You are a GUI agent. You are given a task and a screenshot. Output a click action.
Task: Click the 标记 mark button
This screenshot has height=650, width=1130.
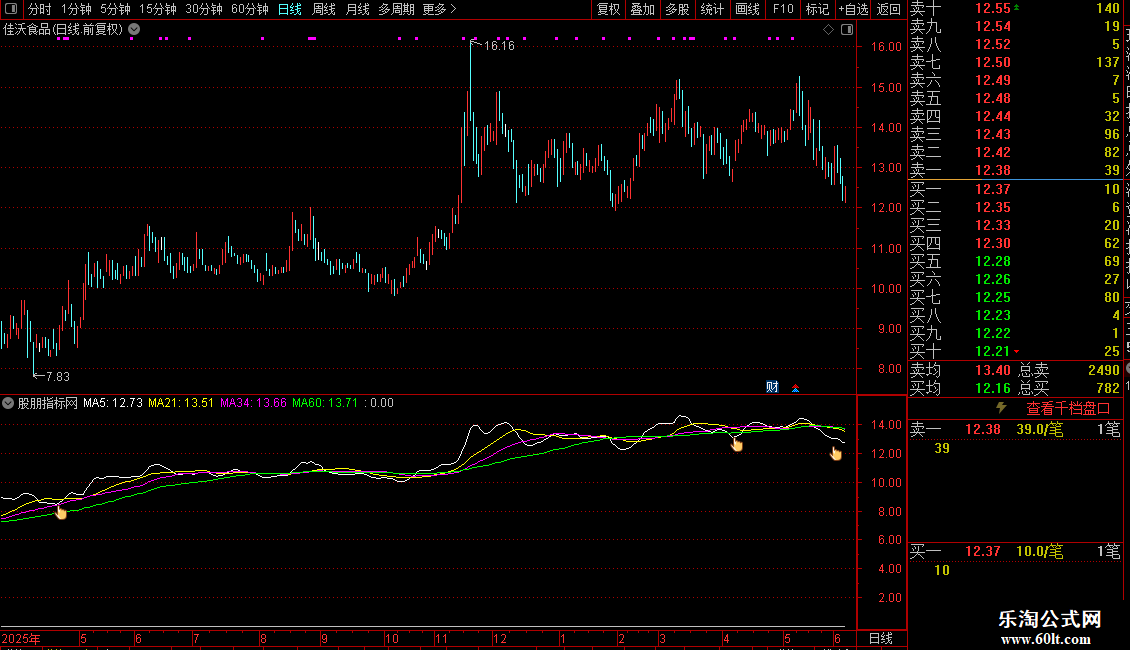pos(817,9)
